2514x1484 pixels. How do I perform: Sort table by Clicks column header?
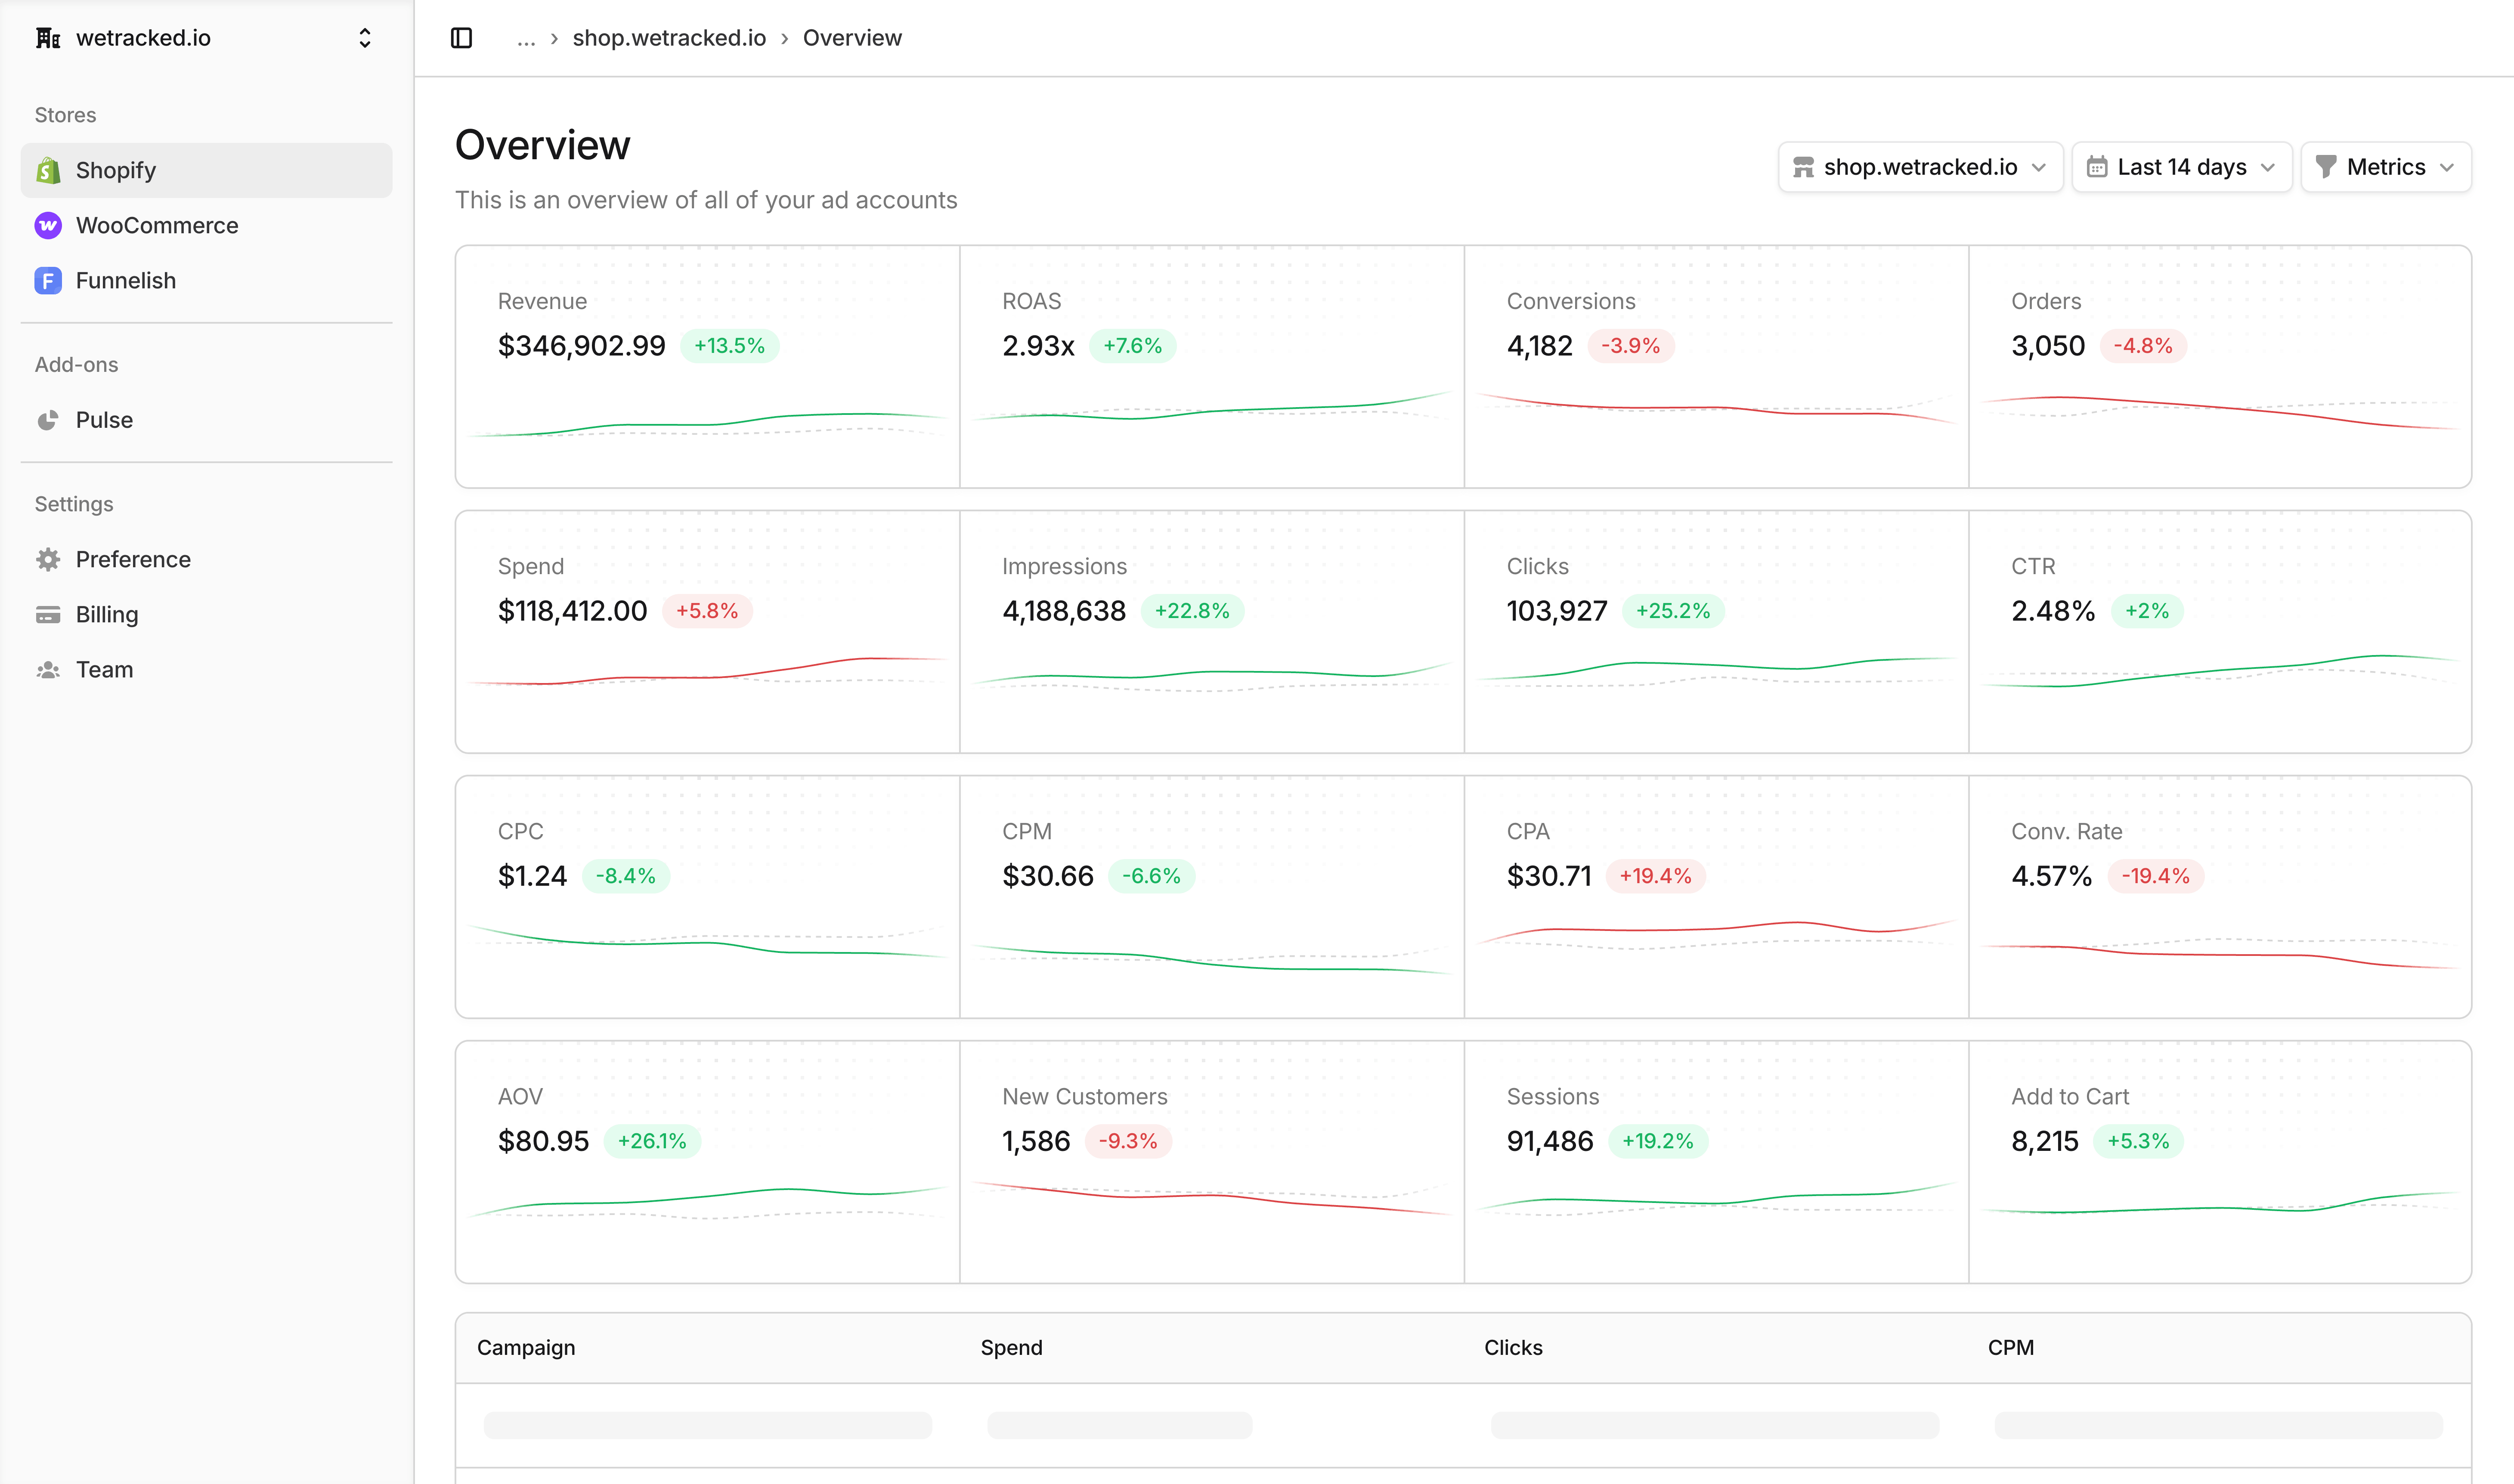[1513, 1348]
